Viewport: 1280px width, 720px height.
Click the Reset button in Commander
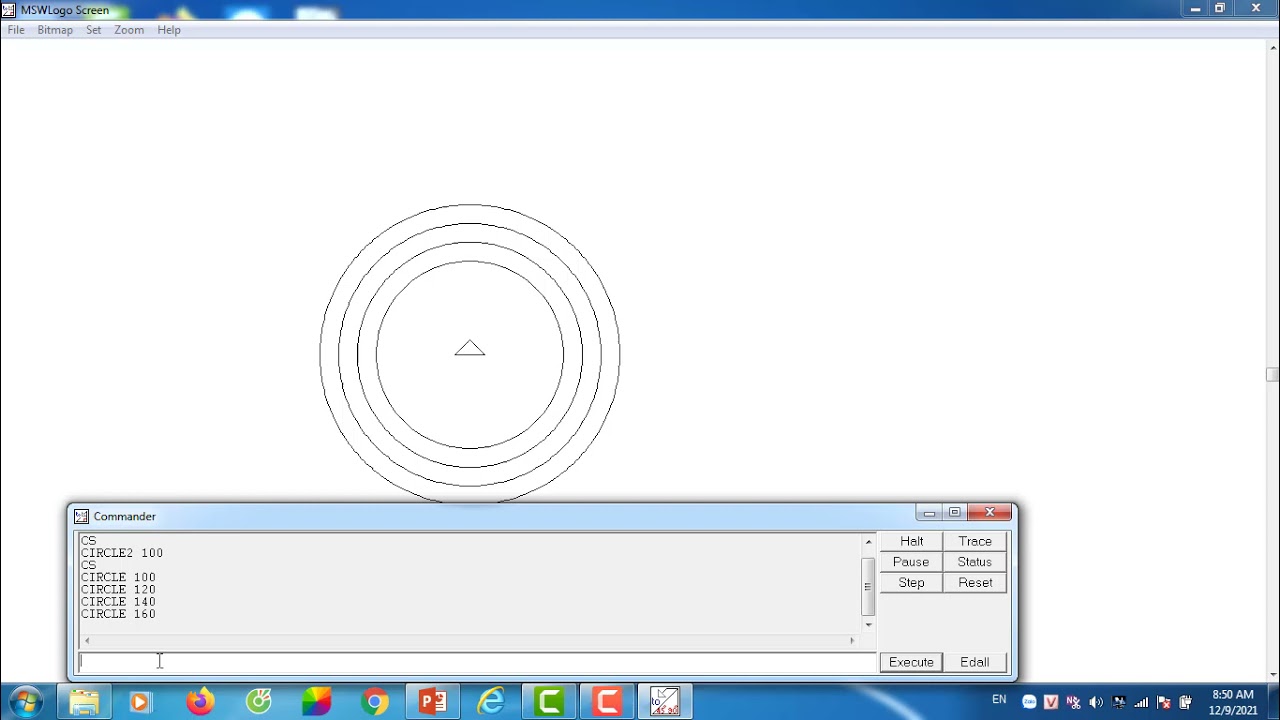point(975,583)
